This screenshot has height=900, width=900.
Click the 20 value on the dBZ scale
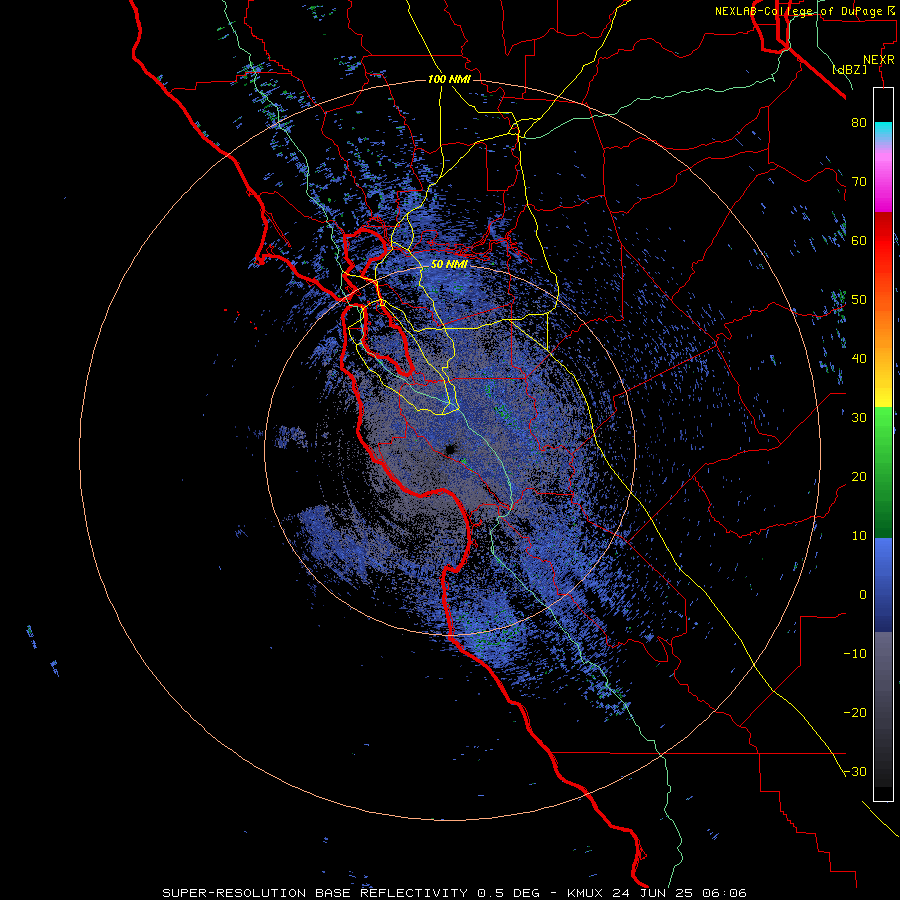[x=859, y=476]
